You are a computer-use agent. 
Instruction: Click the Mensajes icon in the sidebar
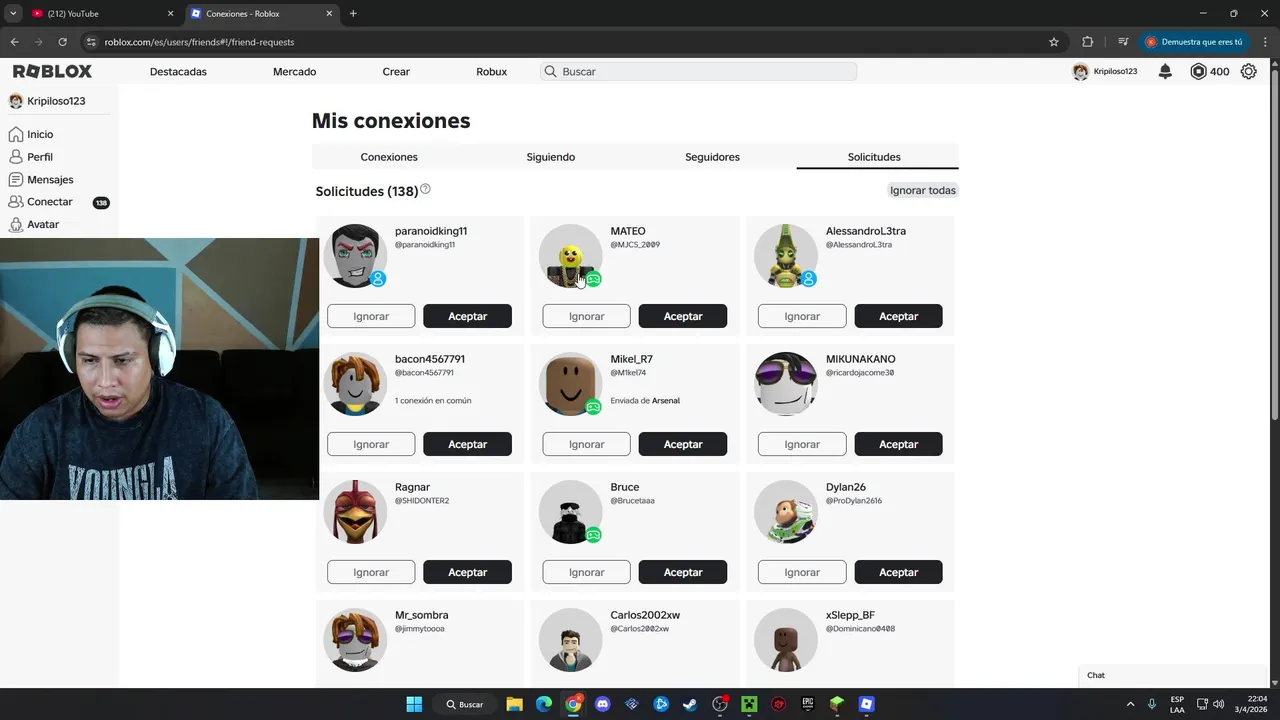[16, 180]
